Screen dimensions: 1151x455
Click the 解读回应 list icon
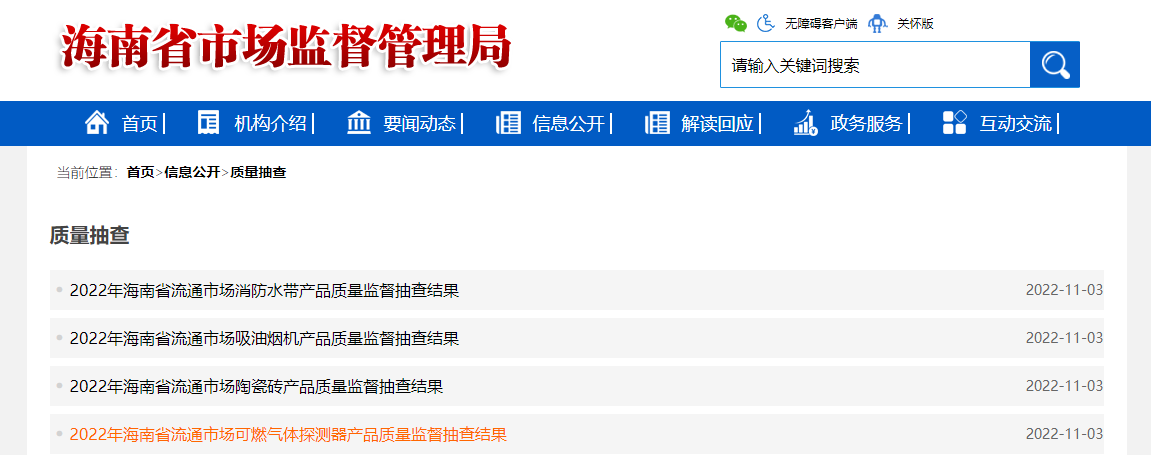[x=657, y=123]
